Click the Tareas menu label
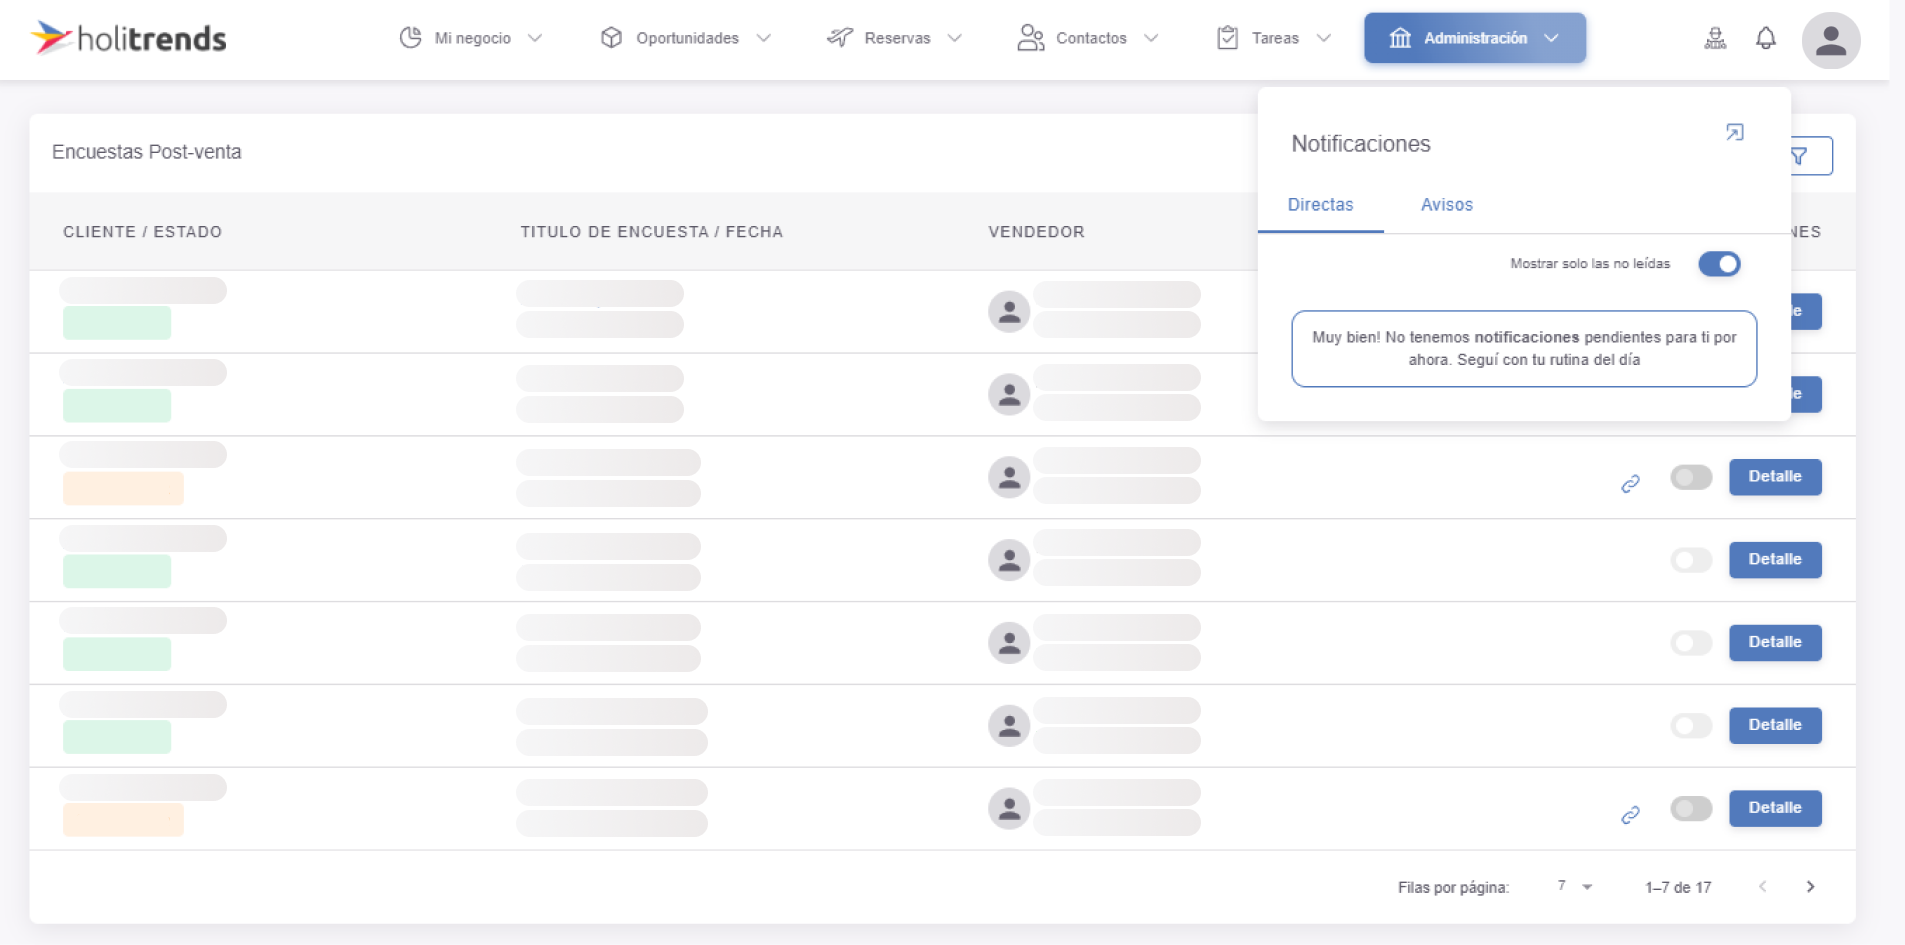The width and height of the screenshot is (1905, 945). (1275, 38)
